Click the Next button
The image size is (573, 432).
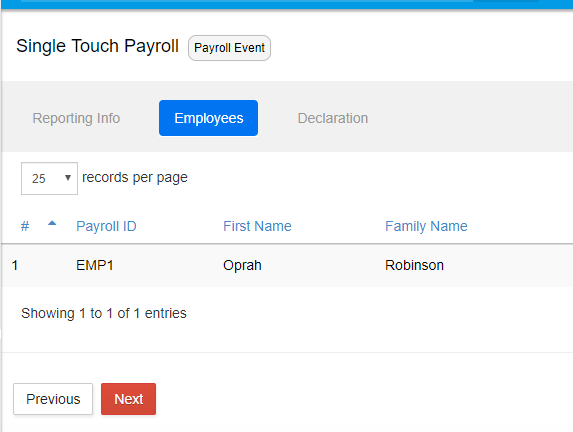pyautogui.click(x=128, y=399)
